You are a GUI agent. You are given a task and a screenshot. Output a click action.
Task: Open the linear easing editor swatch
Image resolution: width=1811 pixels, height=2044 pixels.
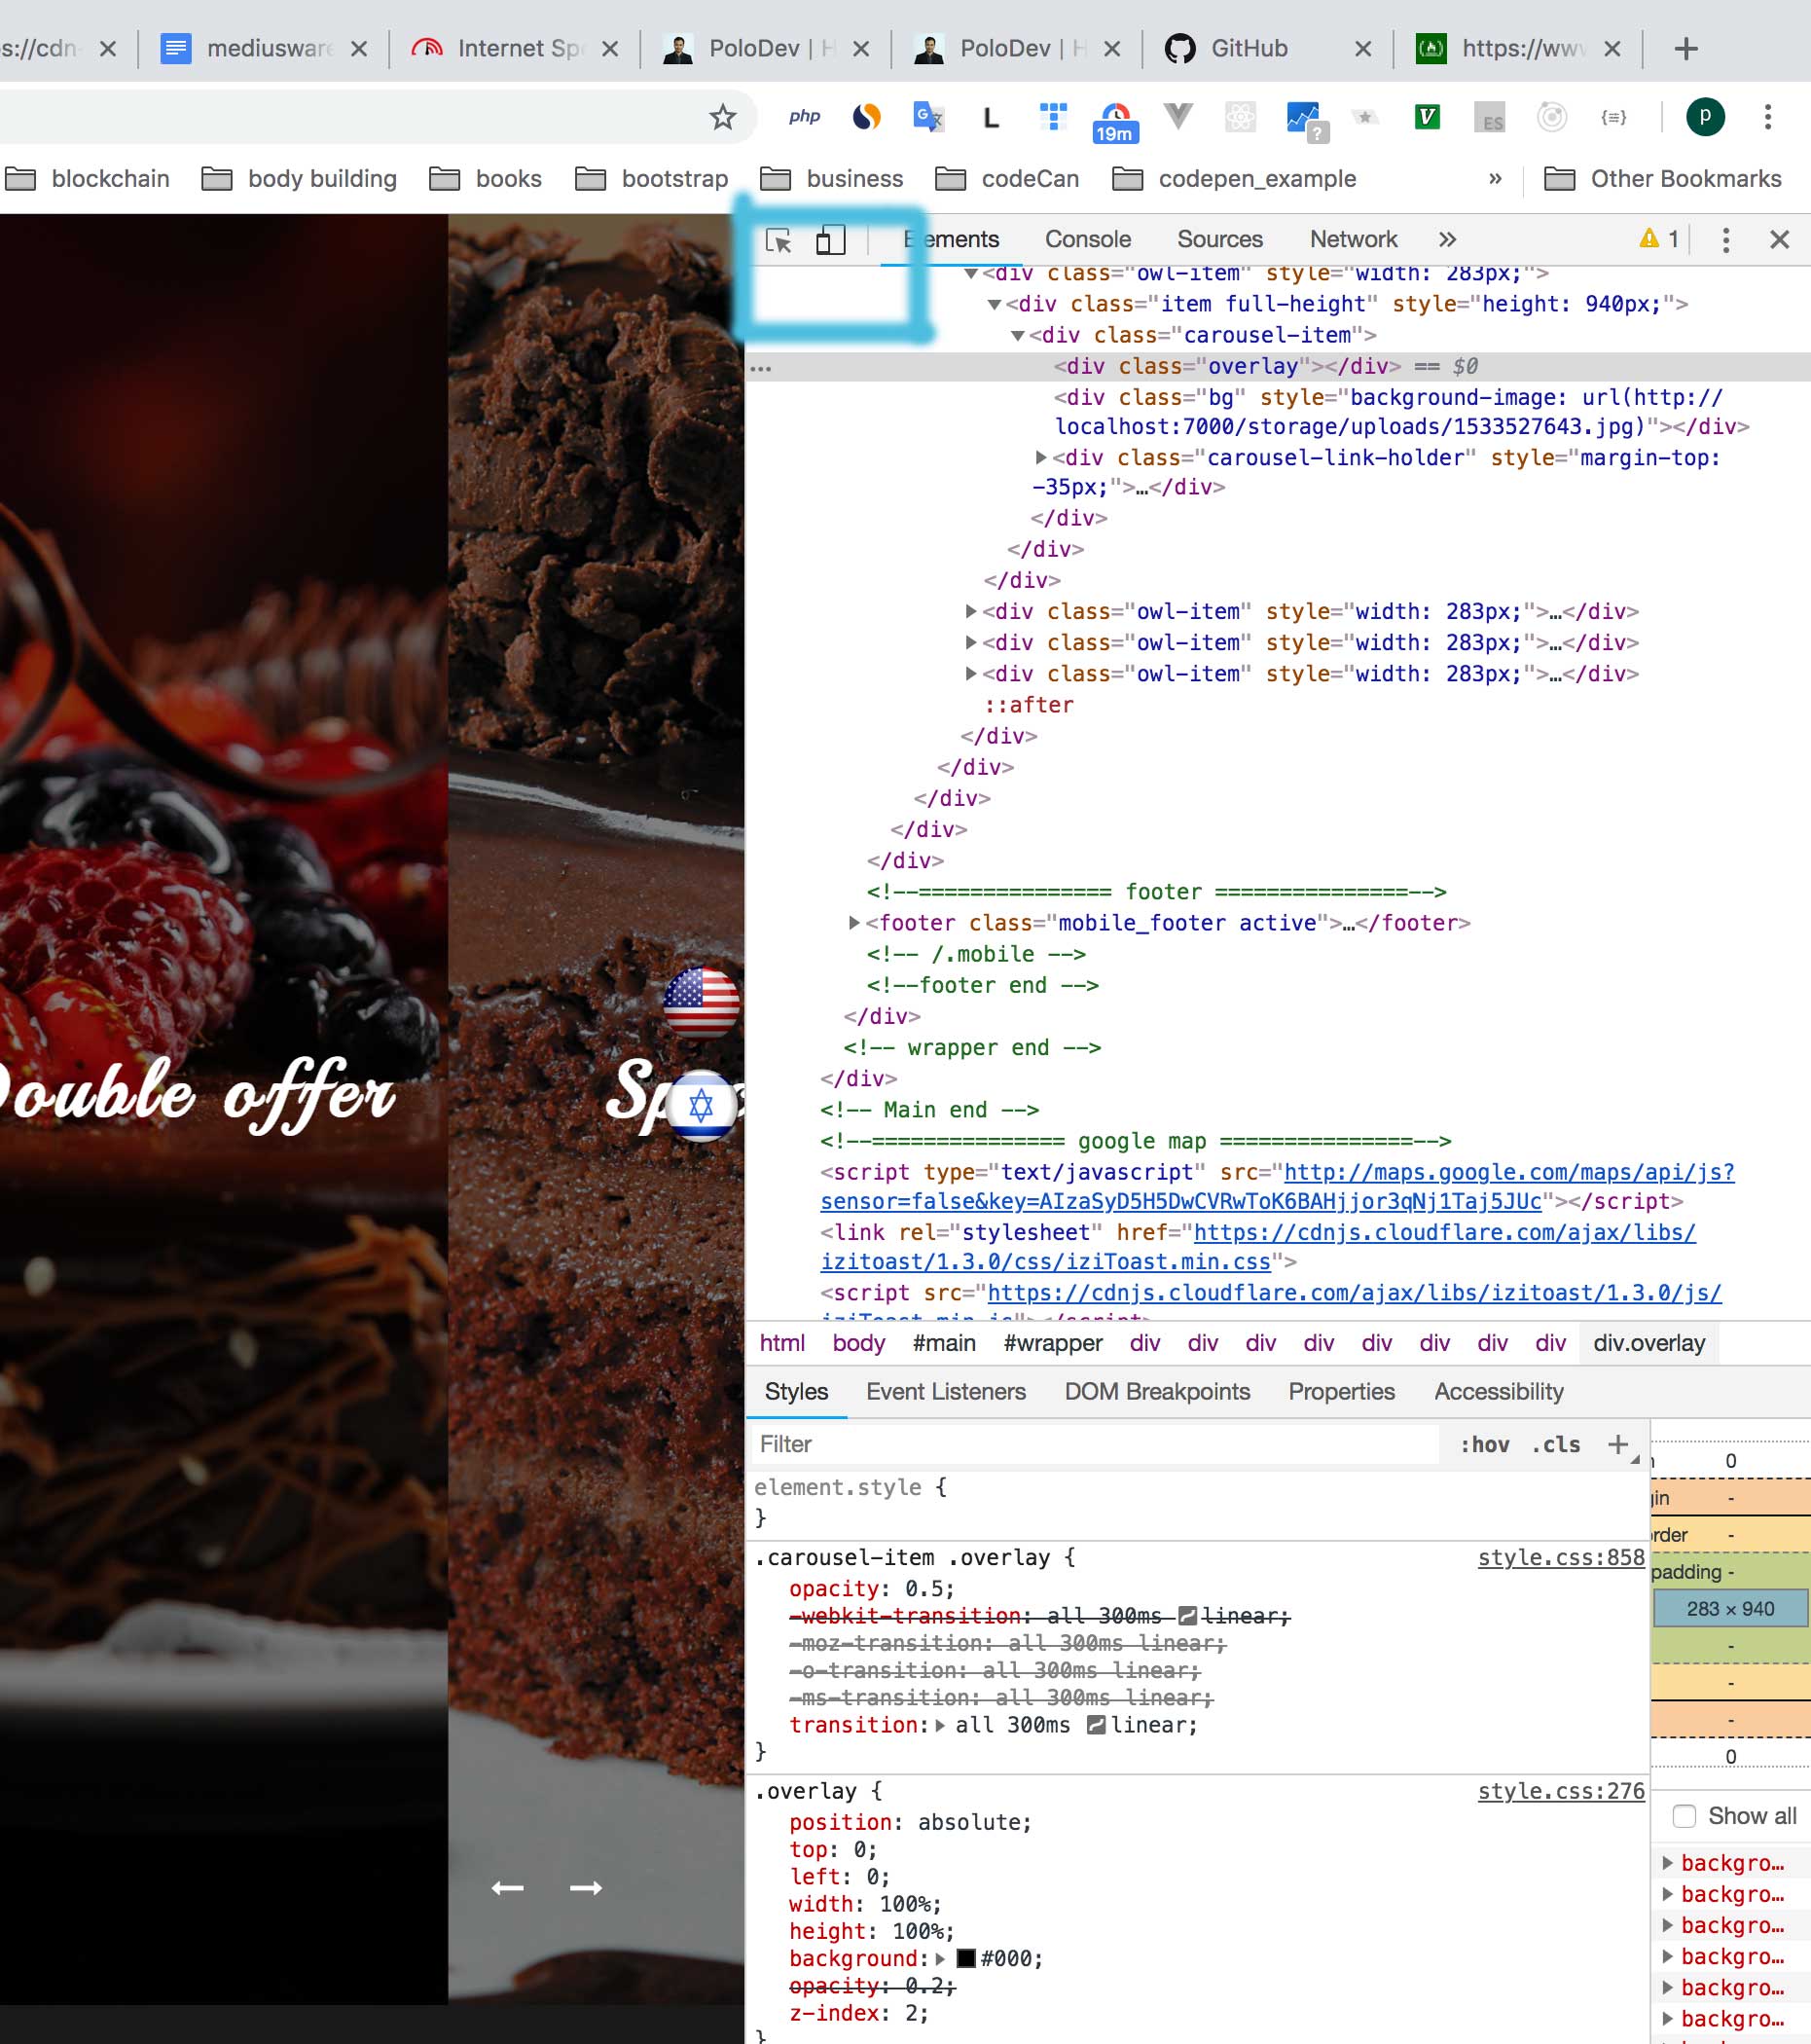1096,1725
